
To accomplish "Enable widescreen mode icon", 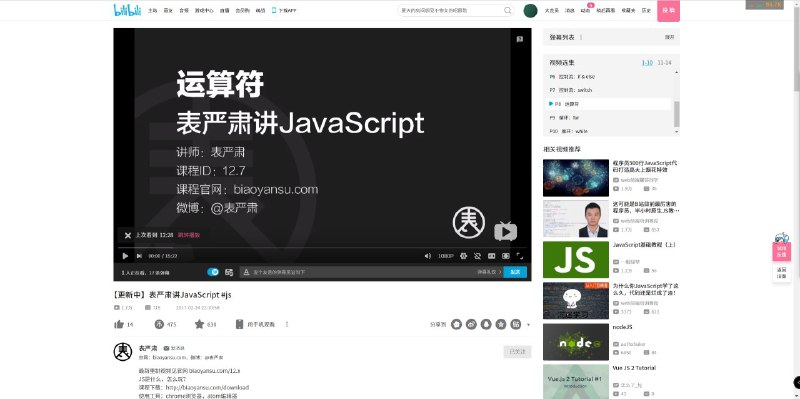I will click(491, 256).
